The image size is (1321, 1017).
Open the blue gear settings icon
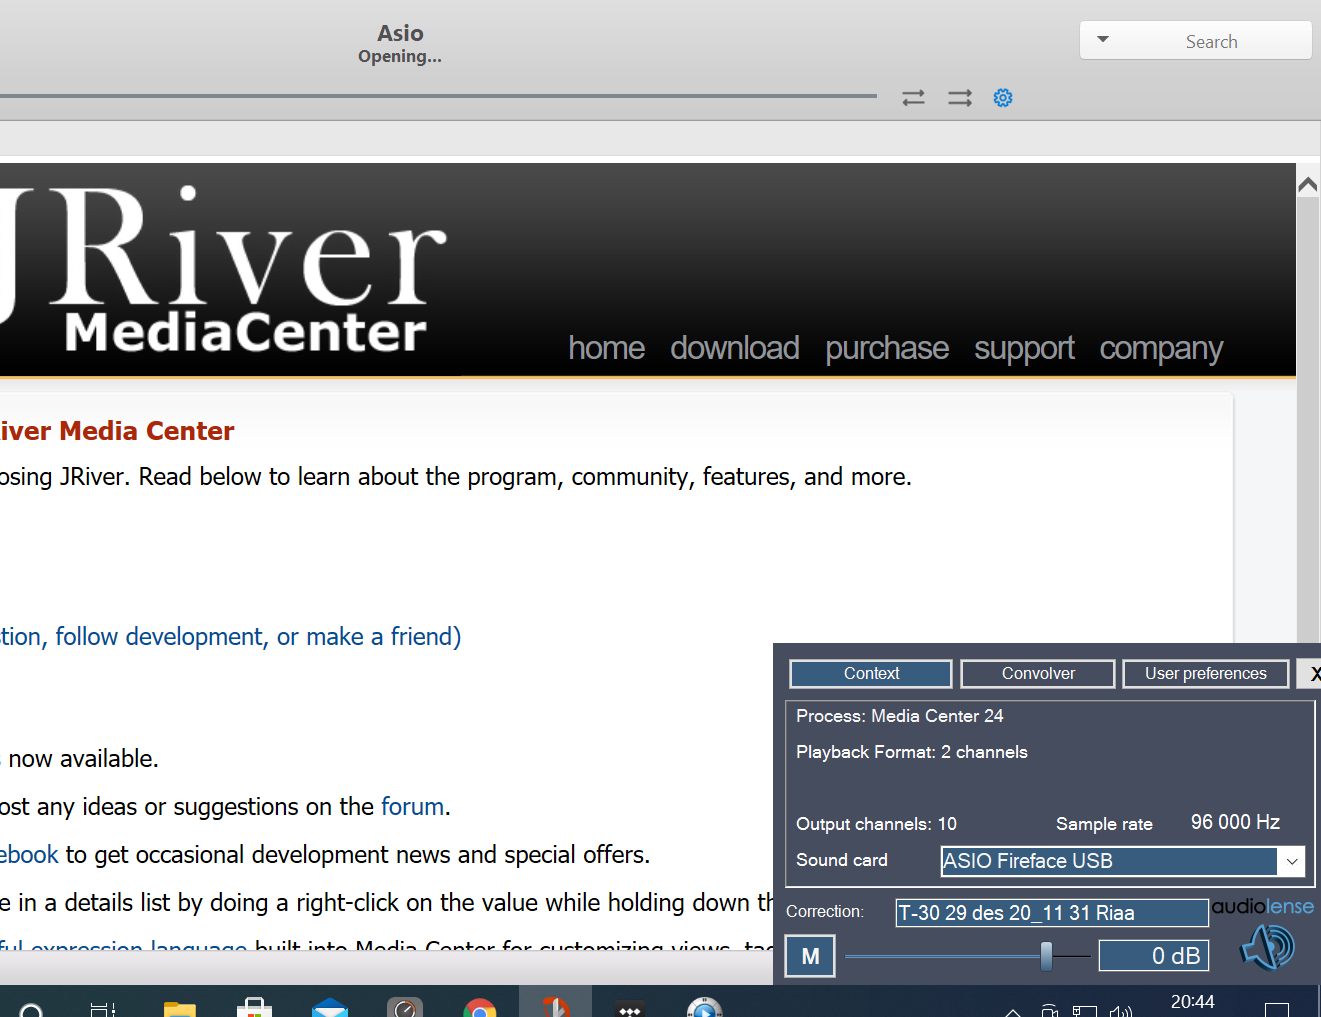1003,98
